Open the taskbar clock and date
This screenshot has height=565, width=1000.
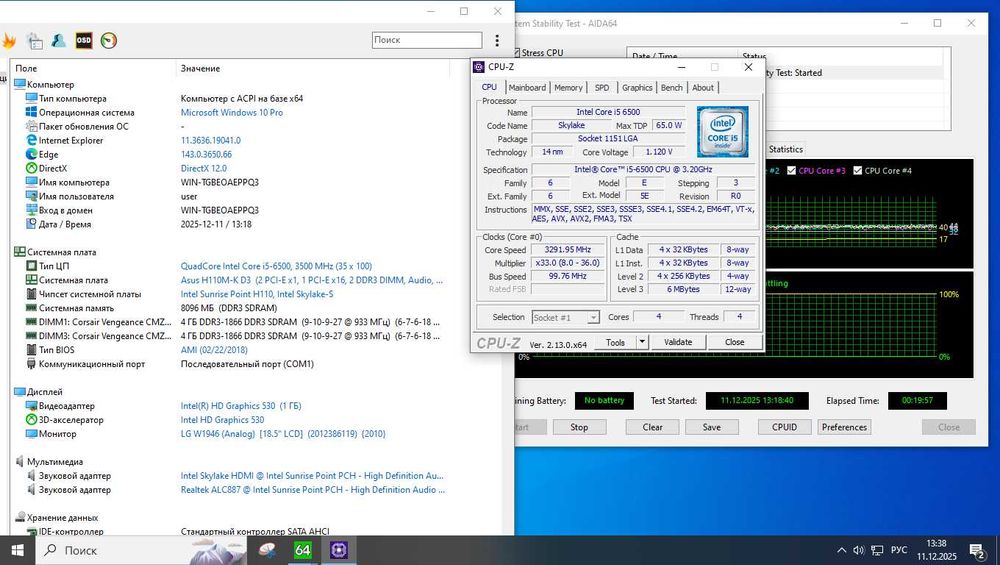937,550
